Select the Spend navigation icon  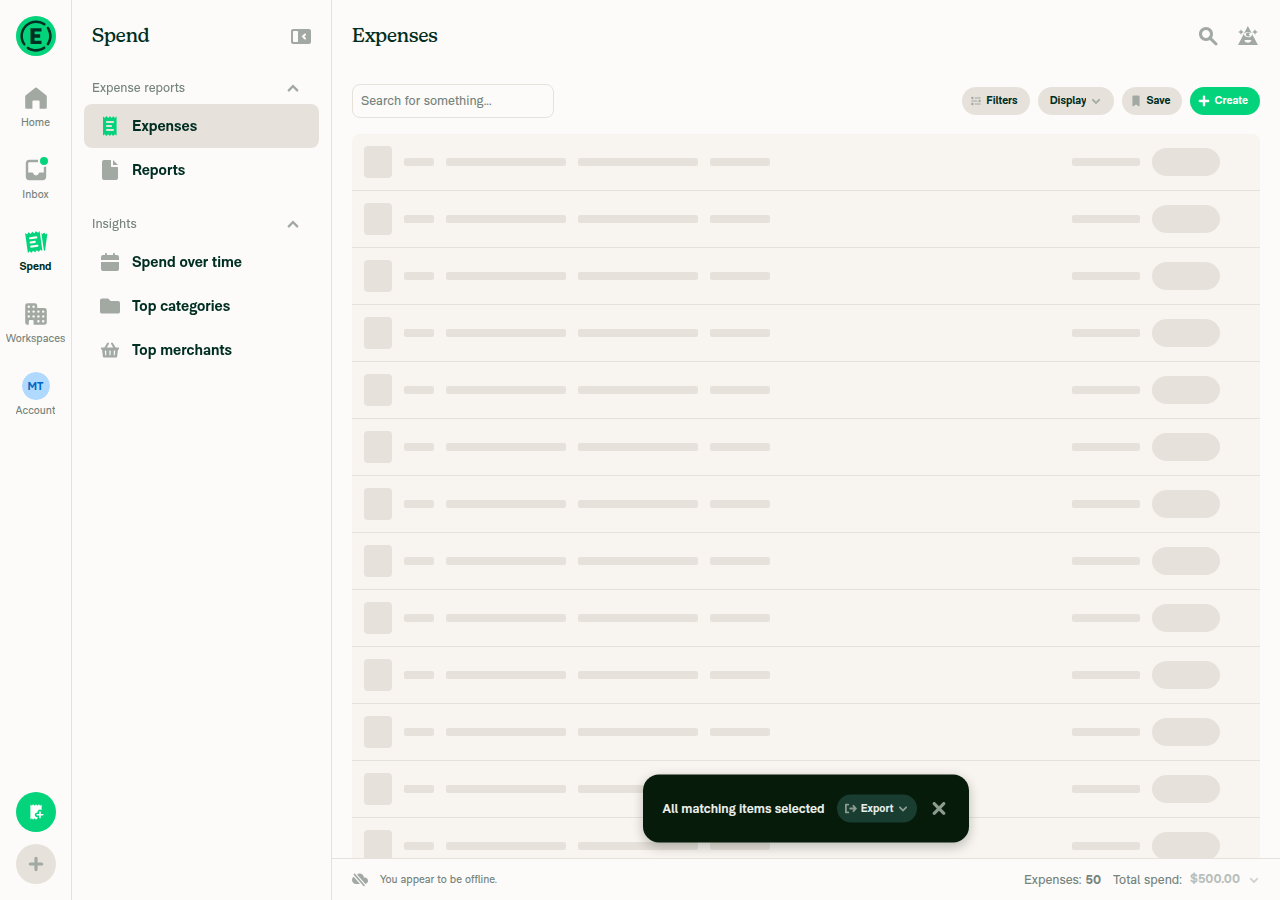click(36, 251)
